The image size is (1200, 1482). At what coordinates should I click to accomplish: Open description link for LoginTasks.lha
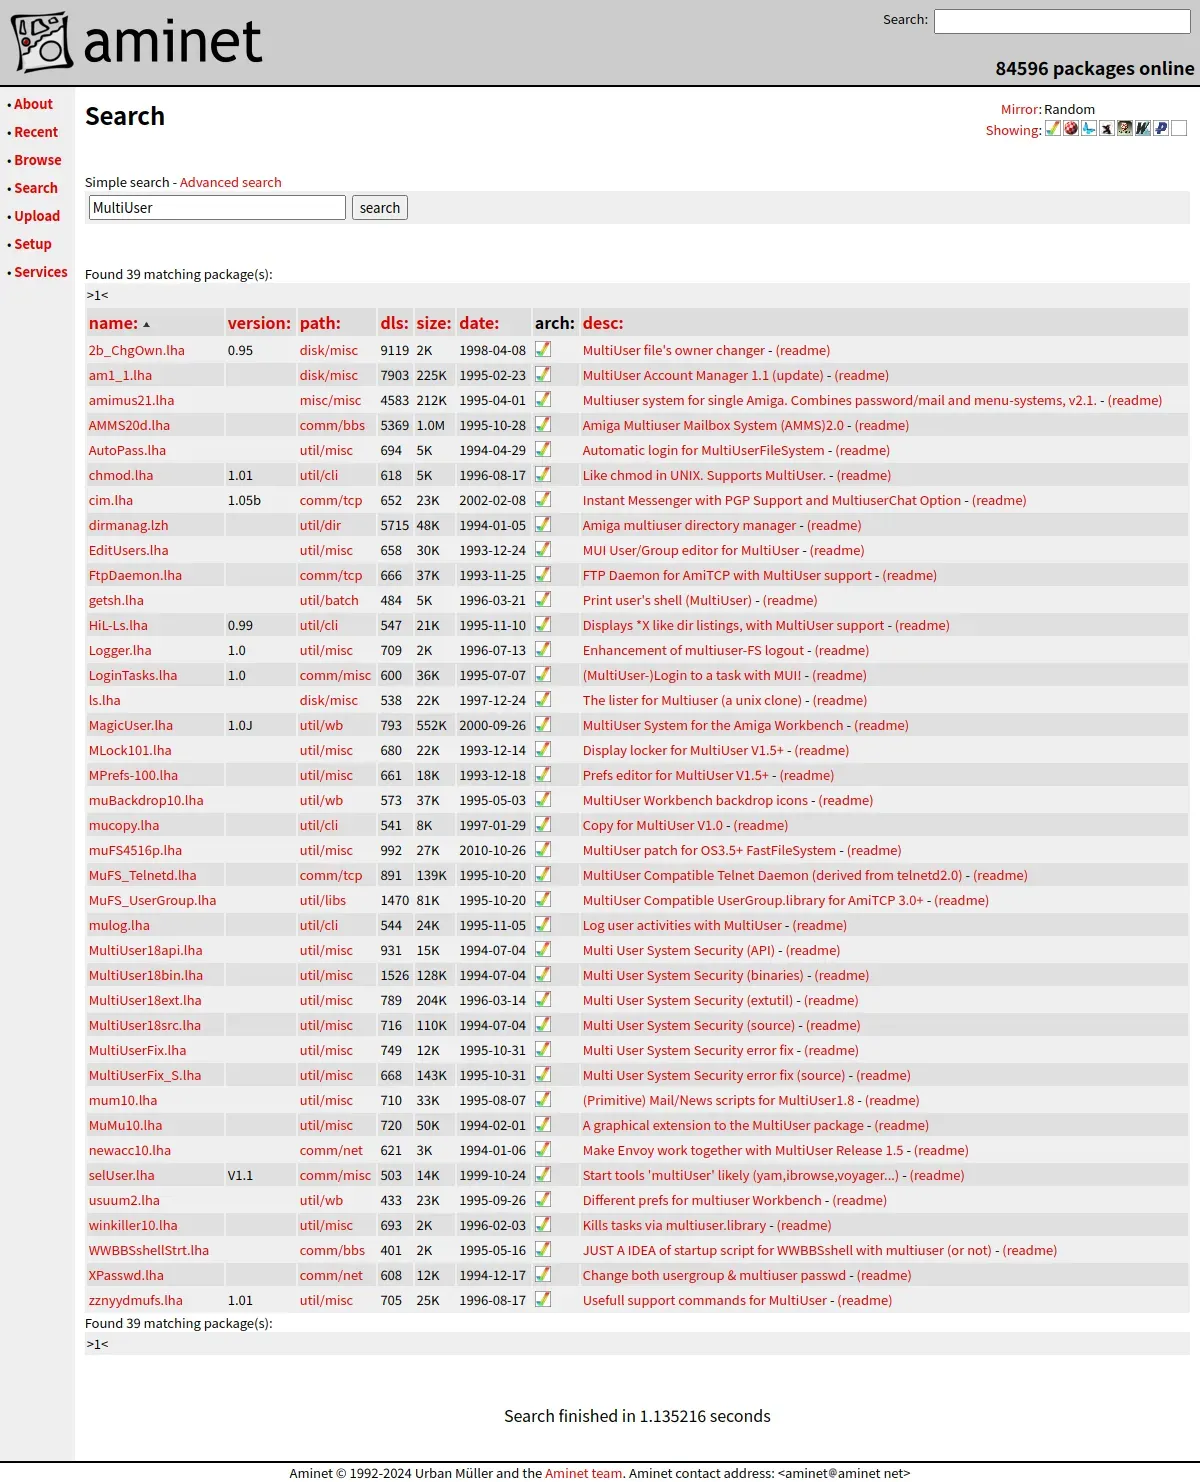coord(692,675)
